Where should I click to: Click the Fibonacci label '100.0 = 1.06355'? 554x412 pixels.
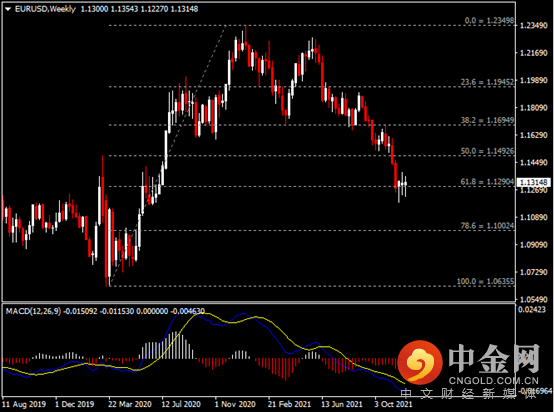click(x=485, y=282)
